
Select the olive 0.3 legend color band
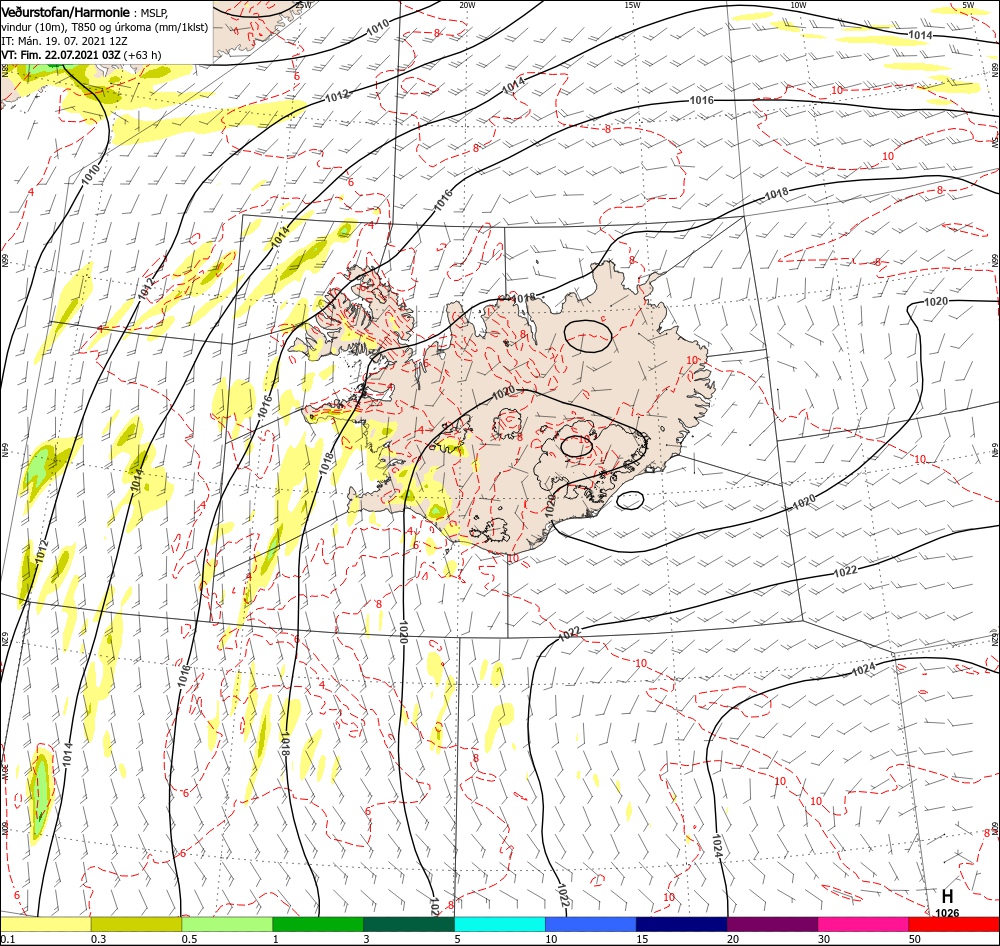pos(136,924)
